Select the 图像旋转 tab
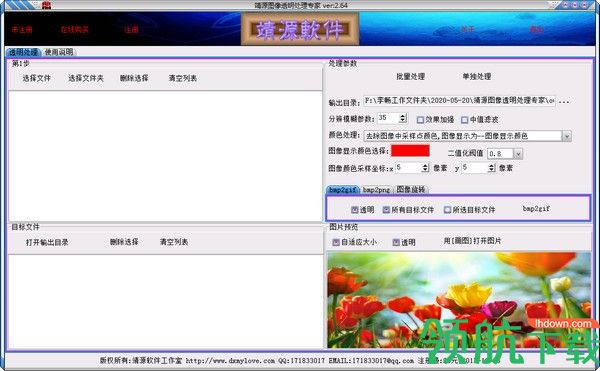Image resolution: width=600 pixels, height=371 pixels. (x=411, y=189)
